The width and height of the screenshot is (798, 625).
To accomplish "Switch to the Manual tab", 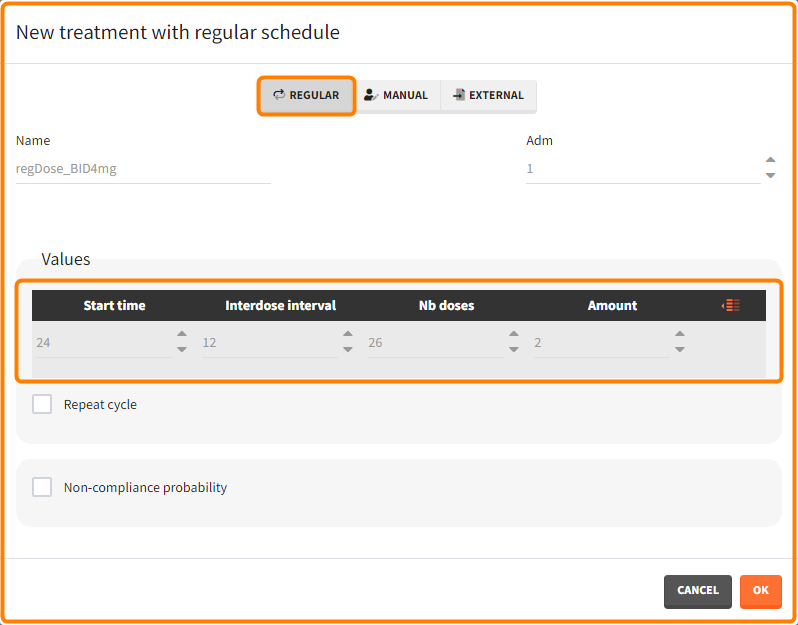I will coord(397,96).
